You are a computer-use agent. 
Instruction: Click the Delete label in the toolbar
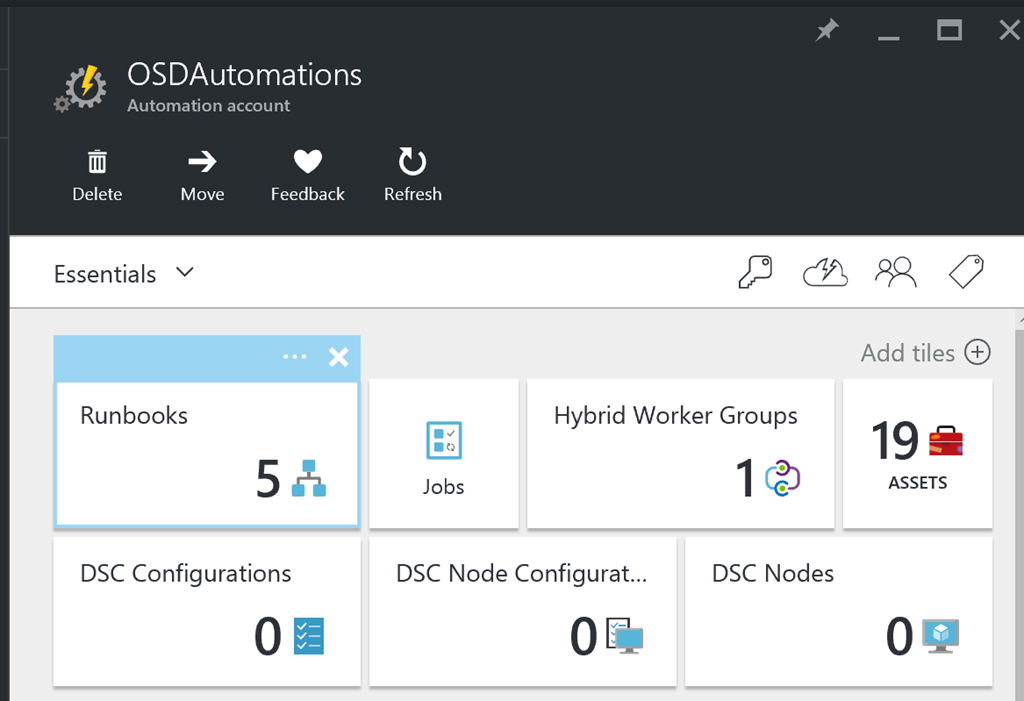(97, 194)
